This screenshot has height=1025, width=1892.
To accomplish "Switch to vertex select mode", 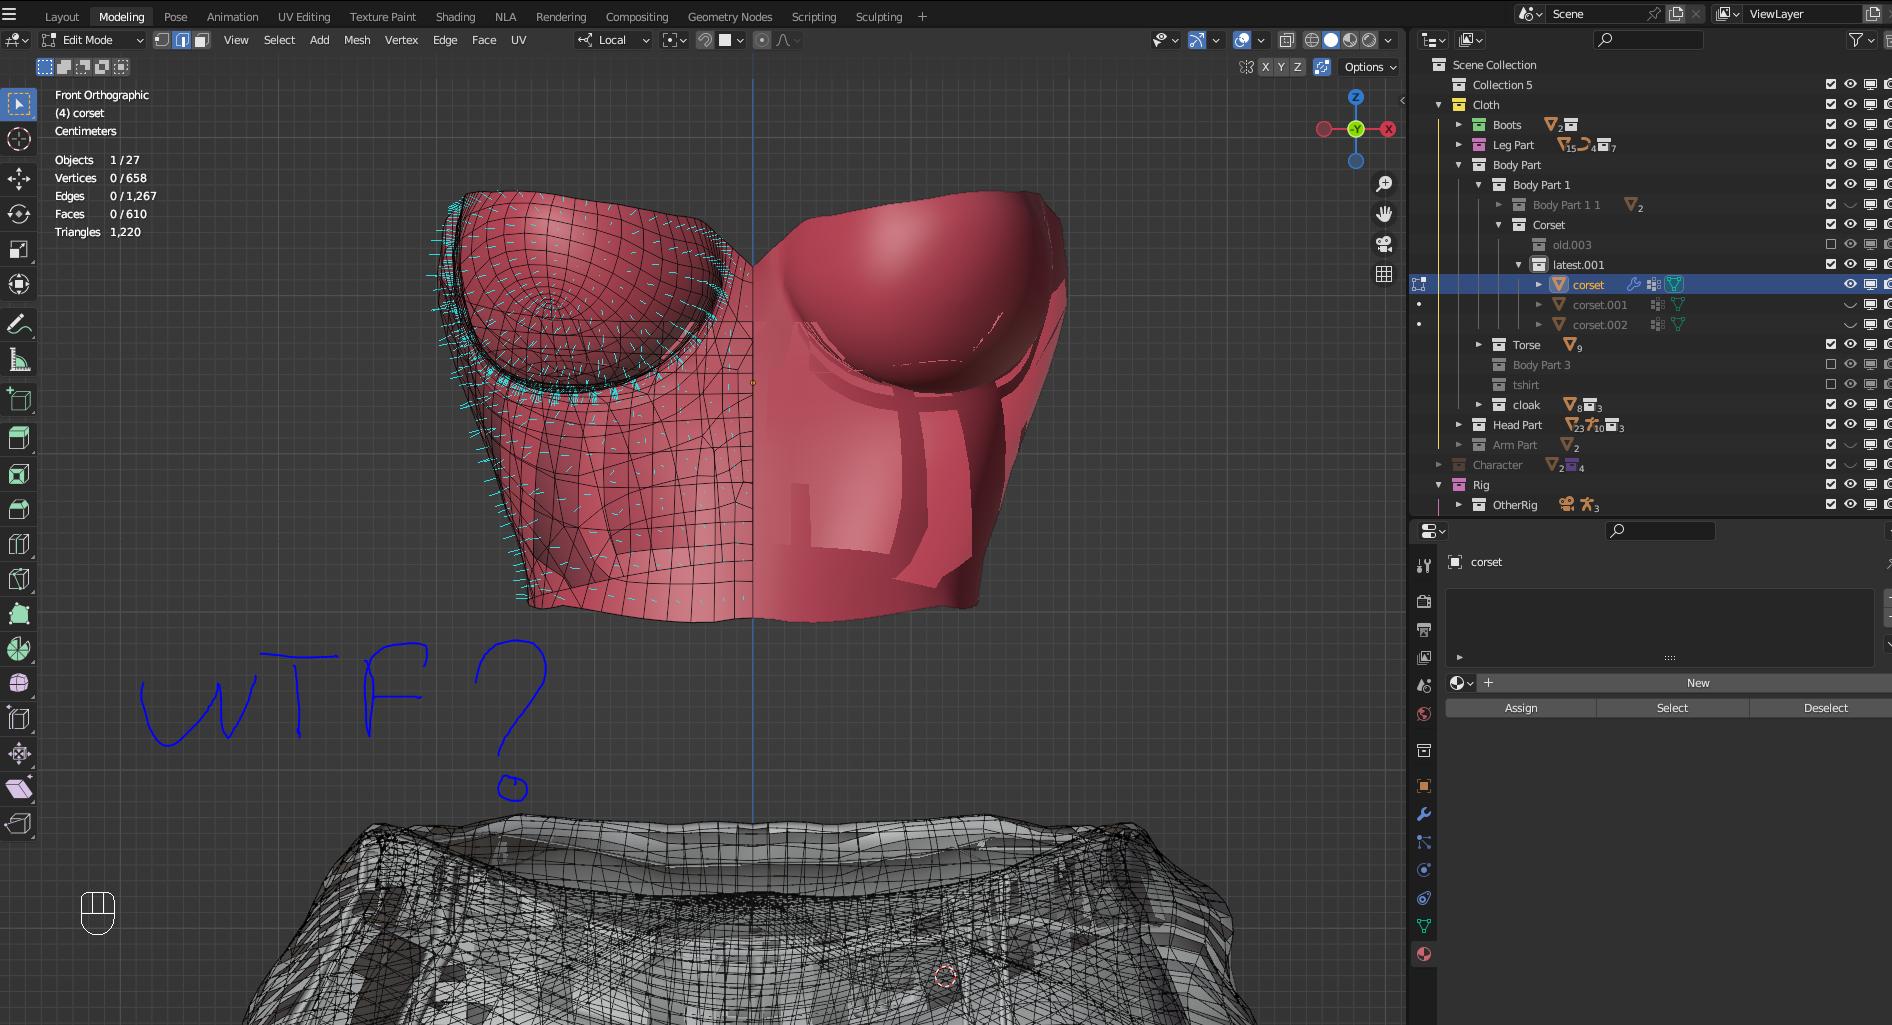I will 162,40.
